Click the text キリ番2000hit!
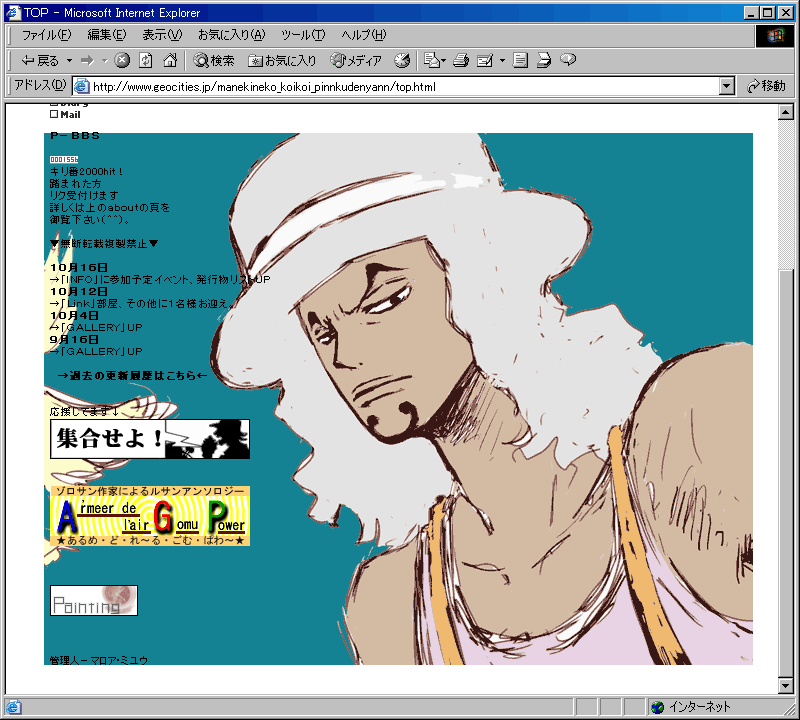 [86, 171]
